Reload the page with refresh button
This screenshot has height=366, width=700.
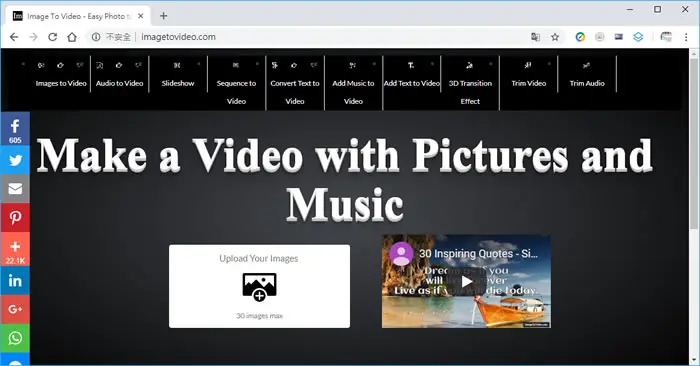53,37
